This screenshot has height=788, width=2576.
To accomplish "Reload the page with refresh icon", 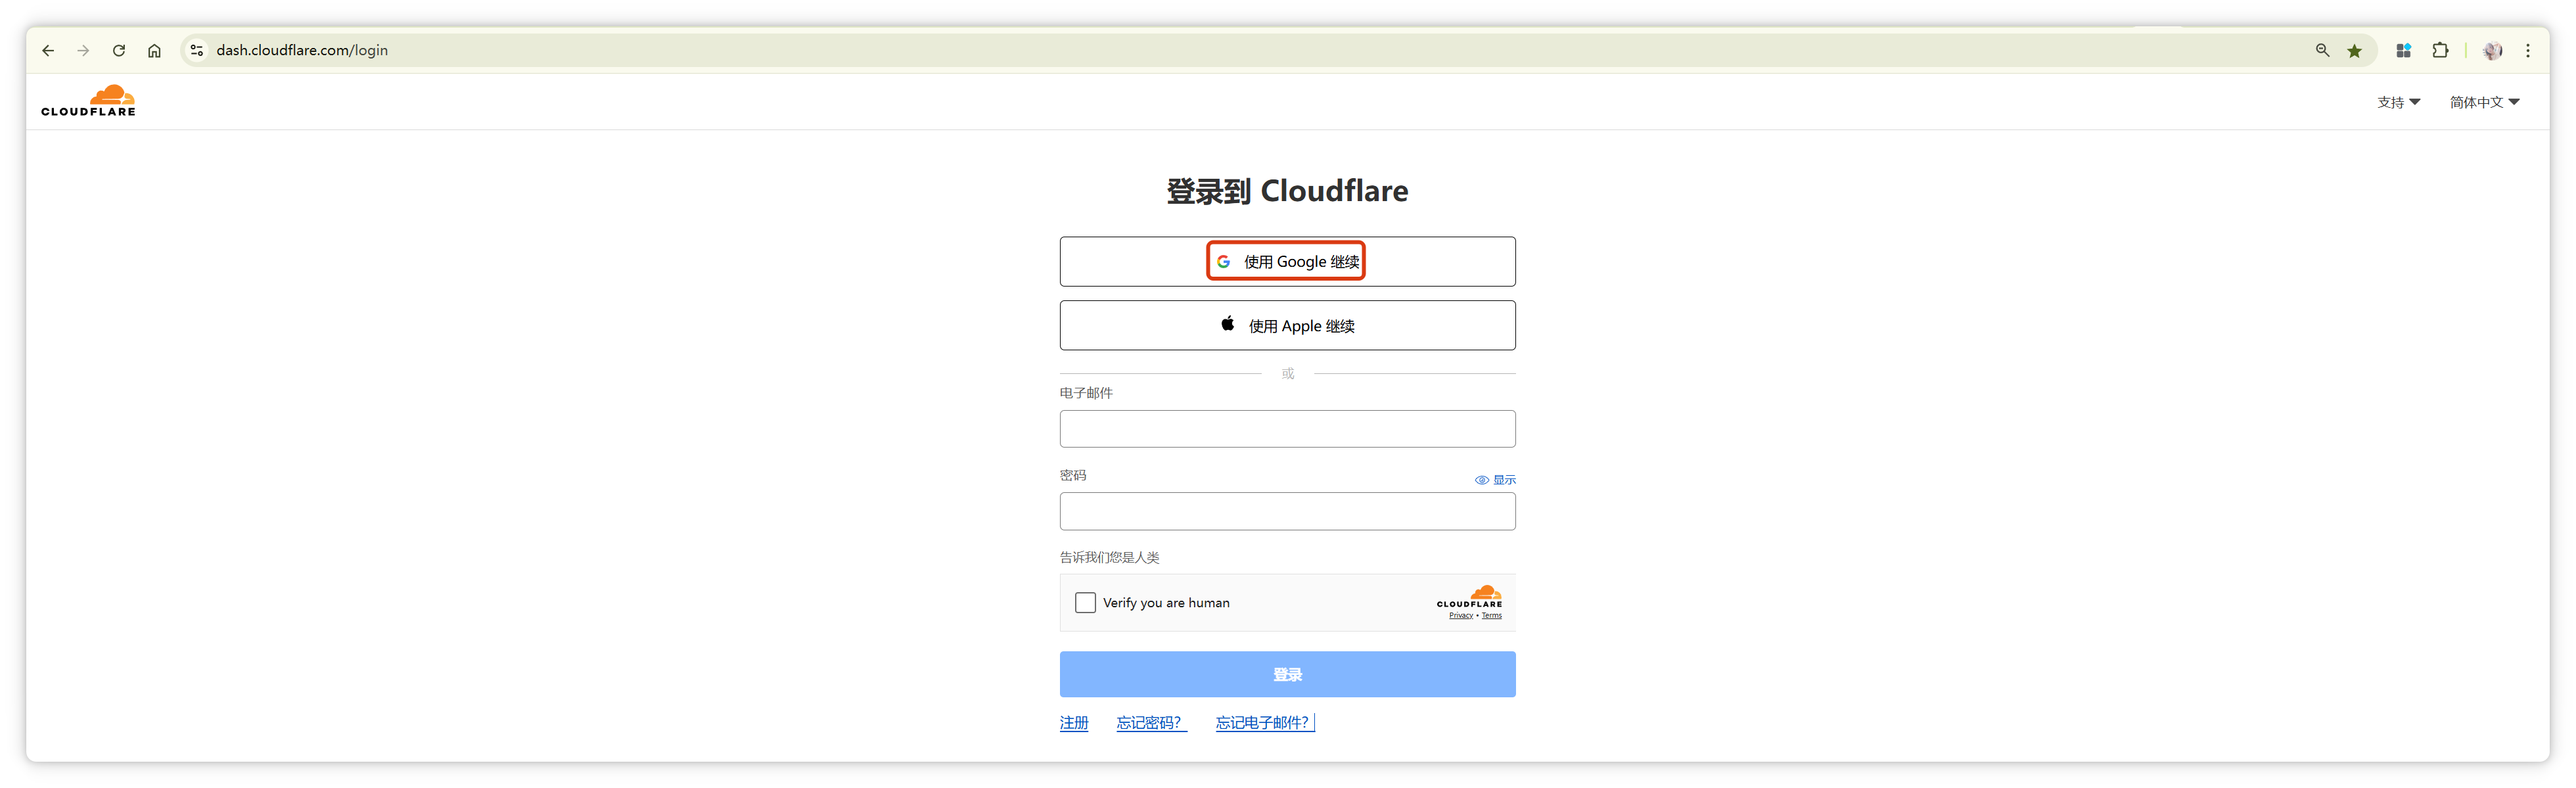I will [x=119, y=51].
